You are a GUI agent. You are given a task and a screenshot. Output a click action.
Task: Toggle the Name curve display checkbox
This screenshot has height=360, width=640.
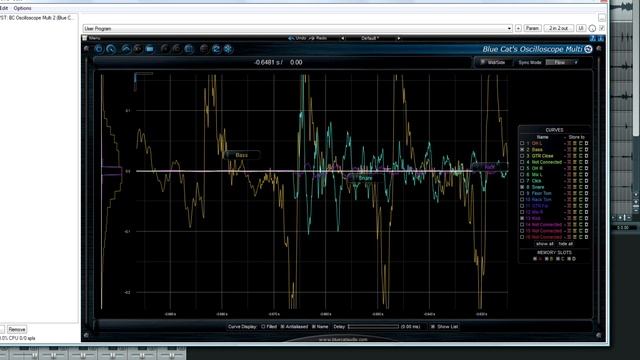pyautogui.click(x=314, y=327)
